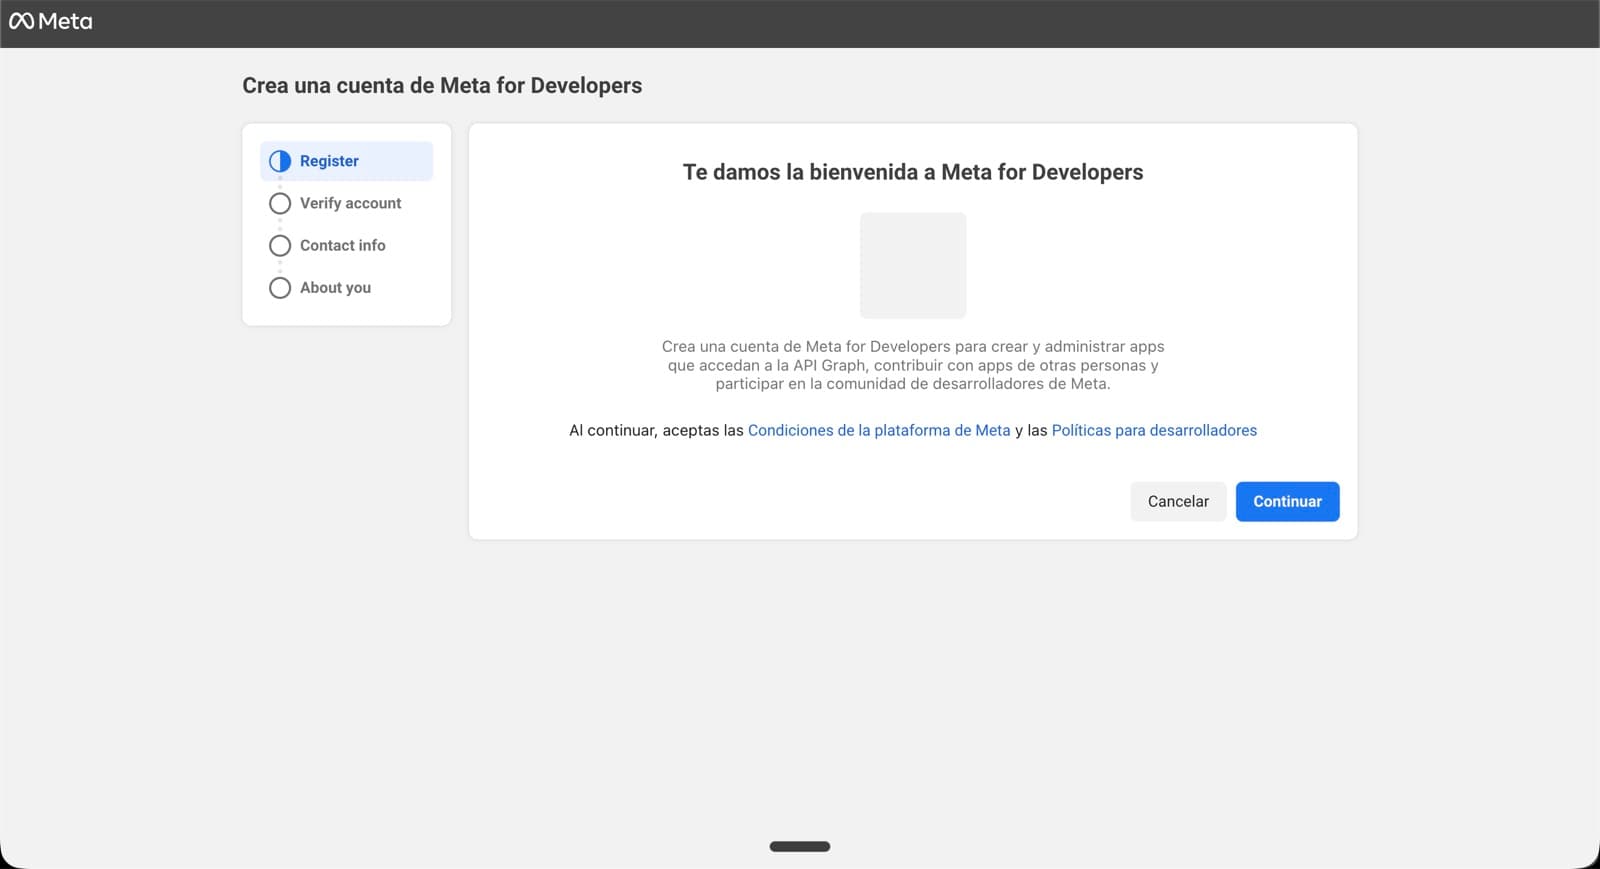Click the heading 'Te damos la bienvenida a Meta for Developers'

tap(913, 172)
